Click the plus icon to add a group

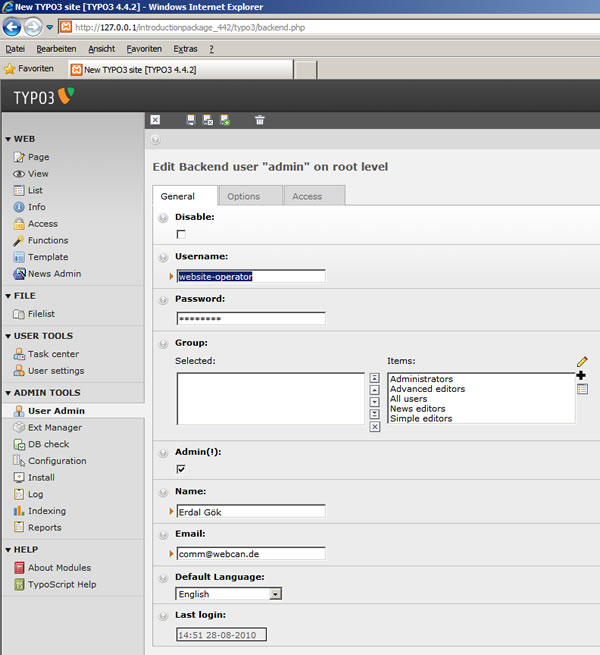582,375
